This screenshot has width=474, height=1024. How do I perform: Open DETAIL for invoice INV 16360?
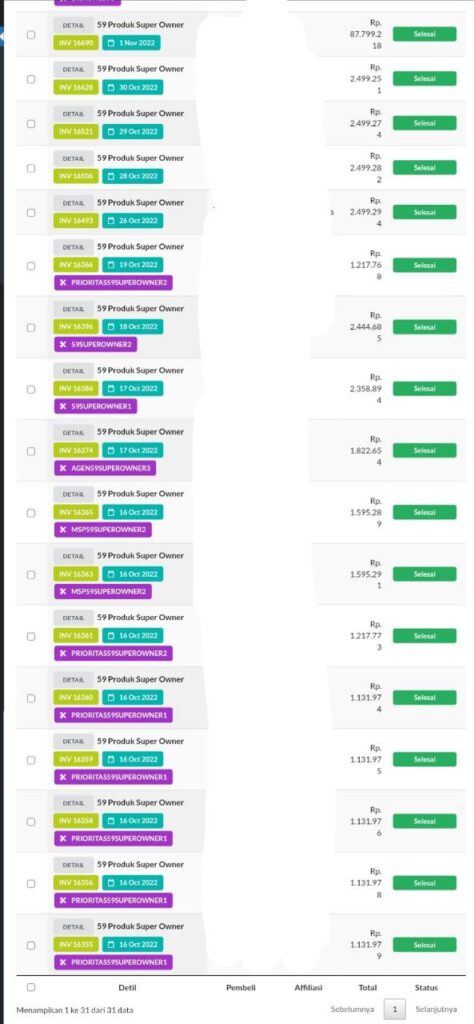tap(73, 680)
